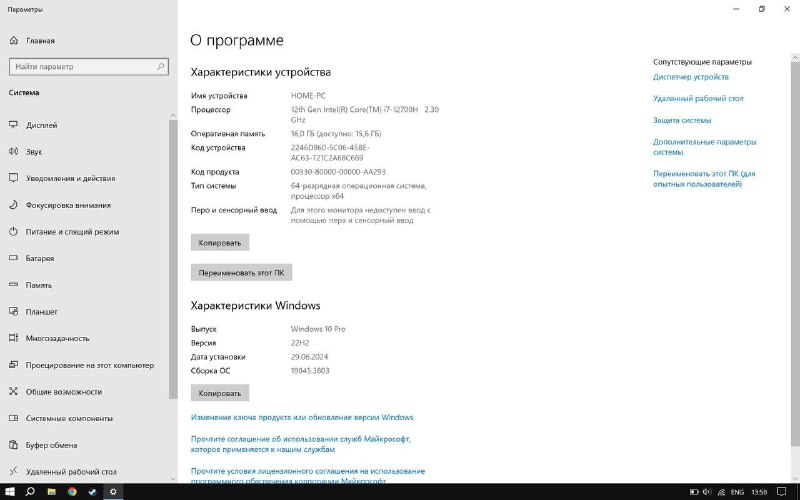
Task: Open Прочтите условия лицензионного соглашения link
Action: click(x=308, y=476)
